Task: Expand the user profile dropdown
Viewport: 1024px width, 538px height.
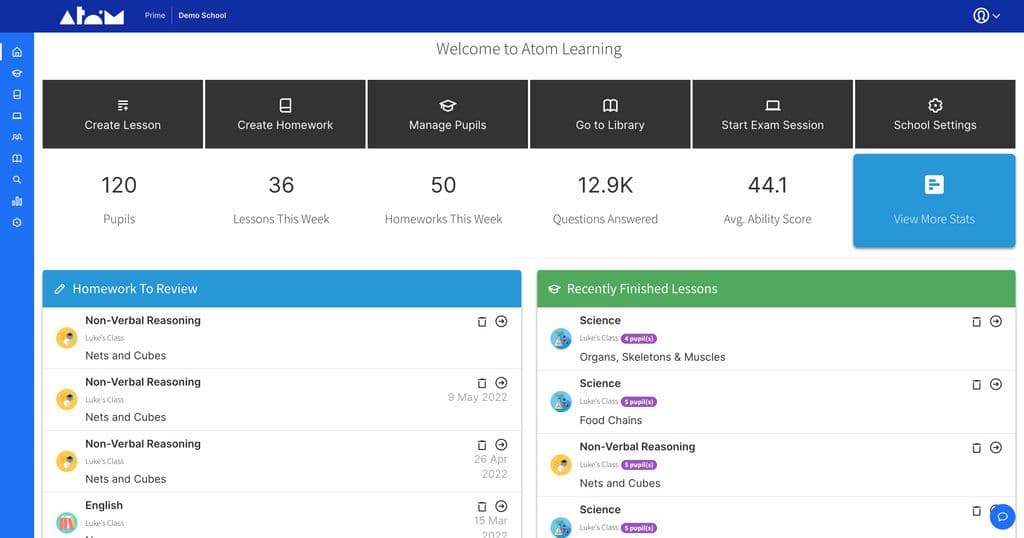Action: coord(986,16)
